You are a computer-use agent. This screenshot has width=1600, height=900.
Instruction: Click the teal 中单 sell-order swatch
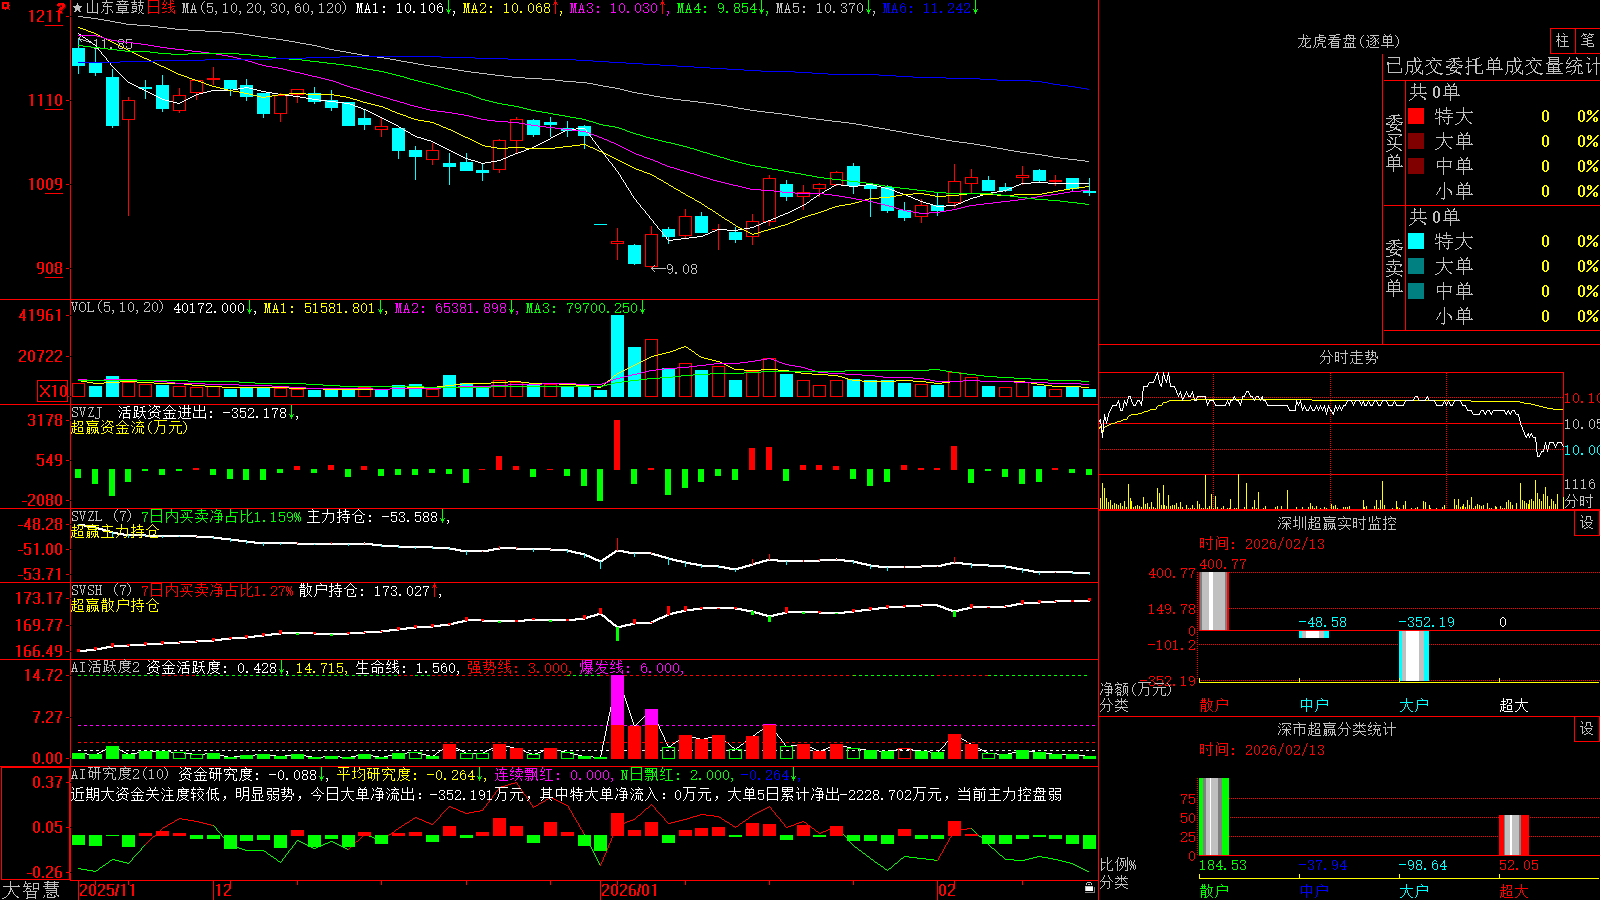pyautogui.click(x=1416, y=291)
